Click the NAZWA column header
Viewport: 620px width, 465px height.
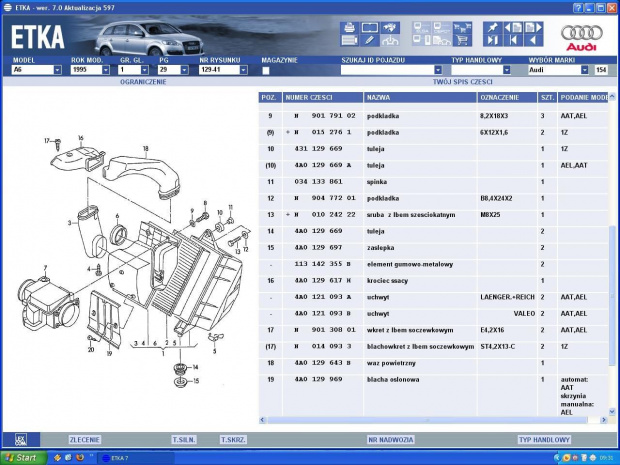tap(420, 98)
